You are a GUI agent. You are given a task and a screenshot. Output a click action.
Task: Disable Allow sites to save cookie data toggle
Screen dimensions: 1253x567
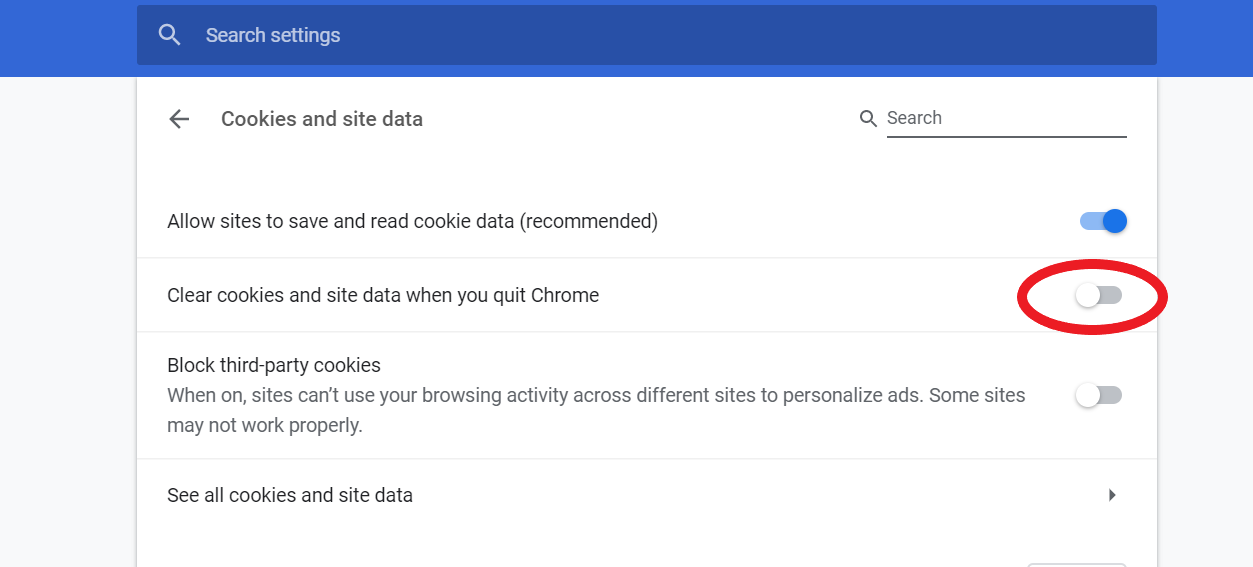[1103, 221]
